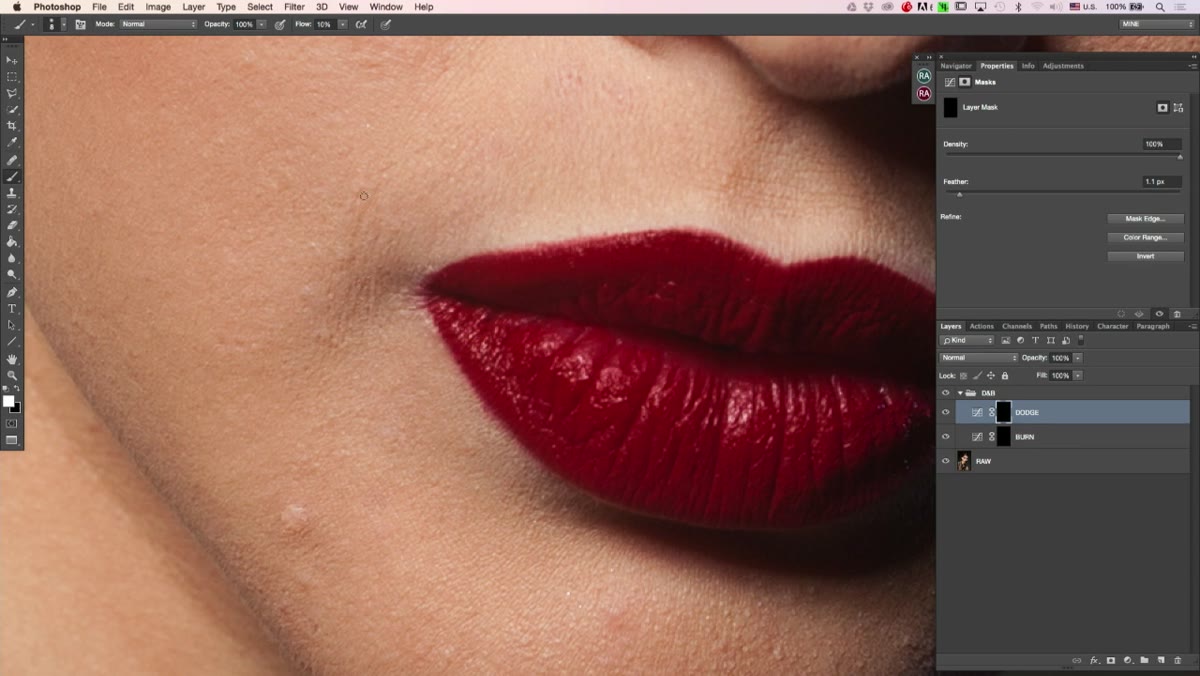Open layer blend mode Normal dropdown
This screenshot has width=1200, height=676.
pyautogui.click(x=979, y=358)
